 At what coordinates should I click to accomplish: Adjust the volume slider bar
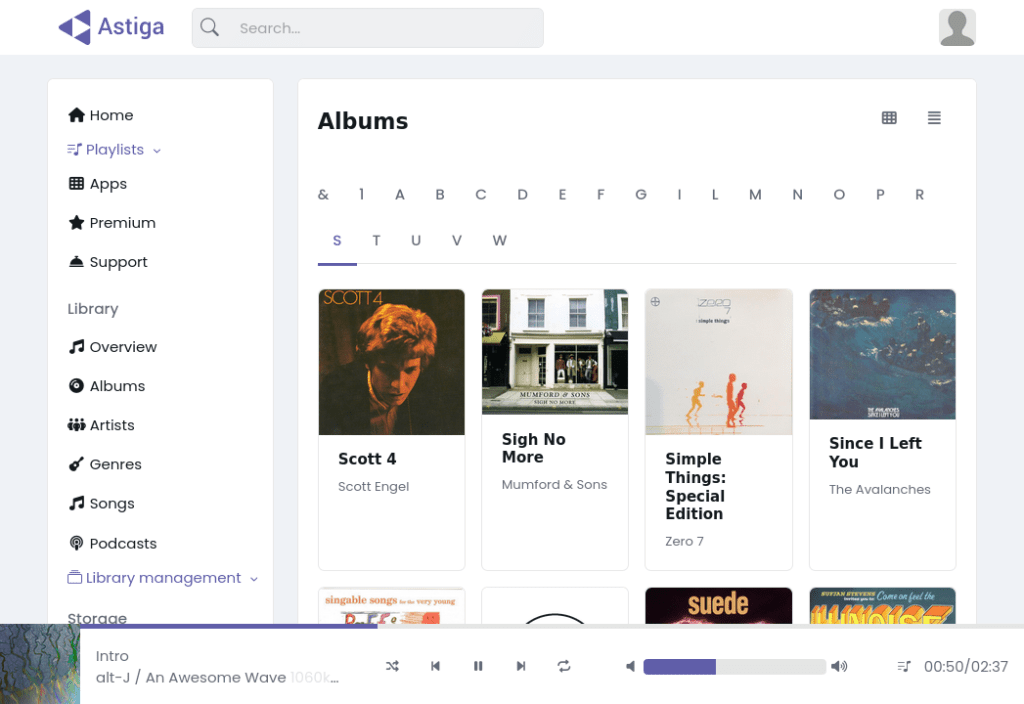click(734, 667)
